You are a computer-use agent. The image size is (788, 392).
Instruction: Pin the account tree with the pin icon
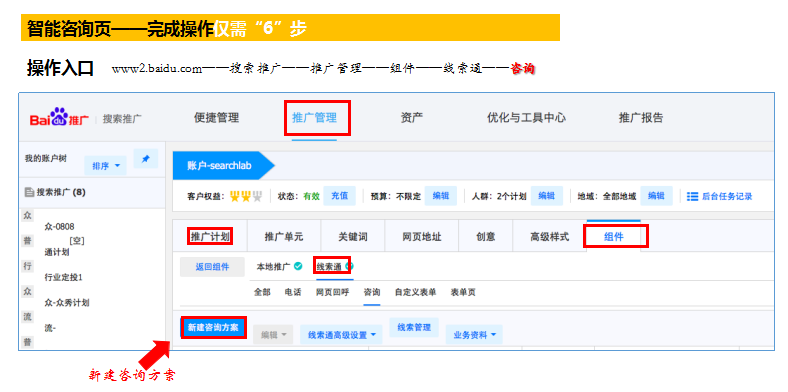(146, 159)
